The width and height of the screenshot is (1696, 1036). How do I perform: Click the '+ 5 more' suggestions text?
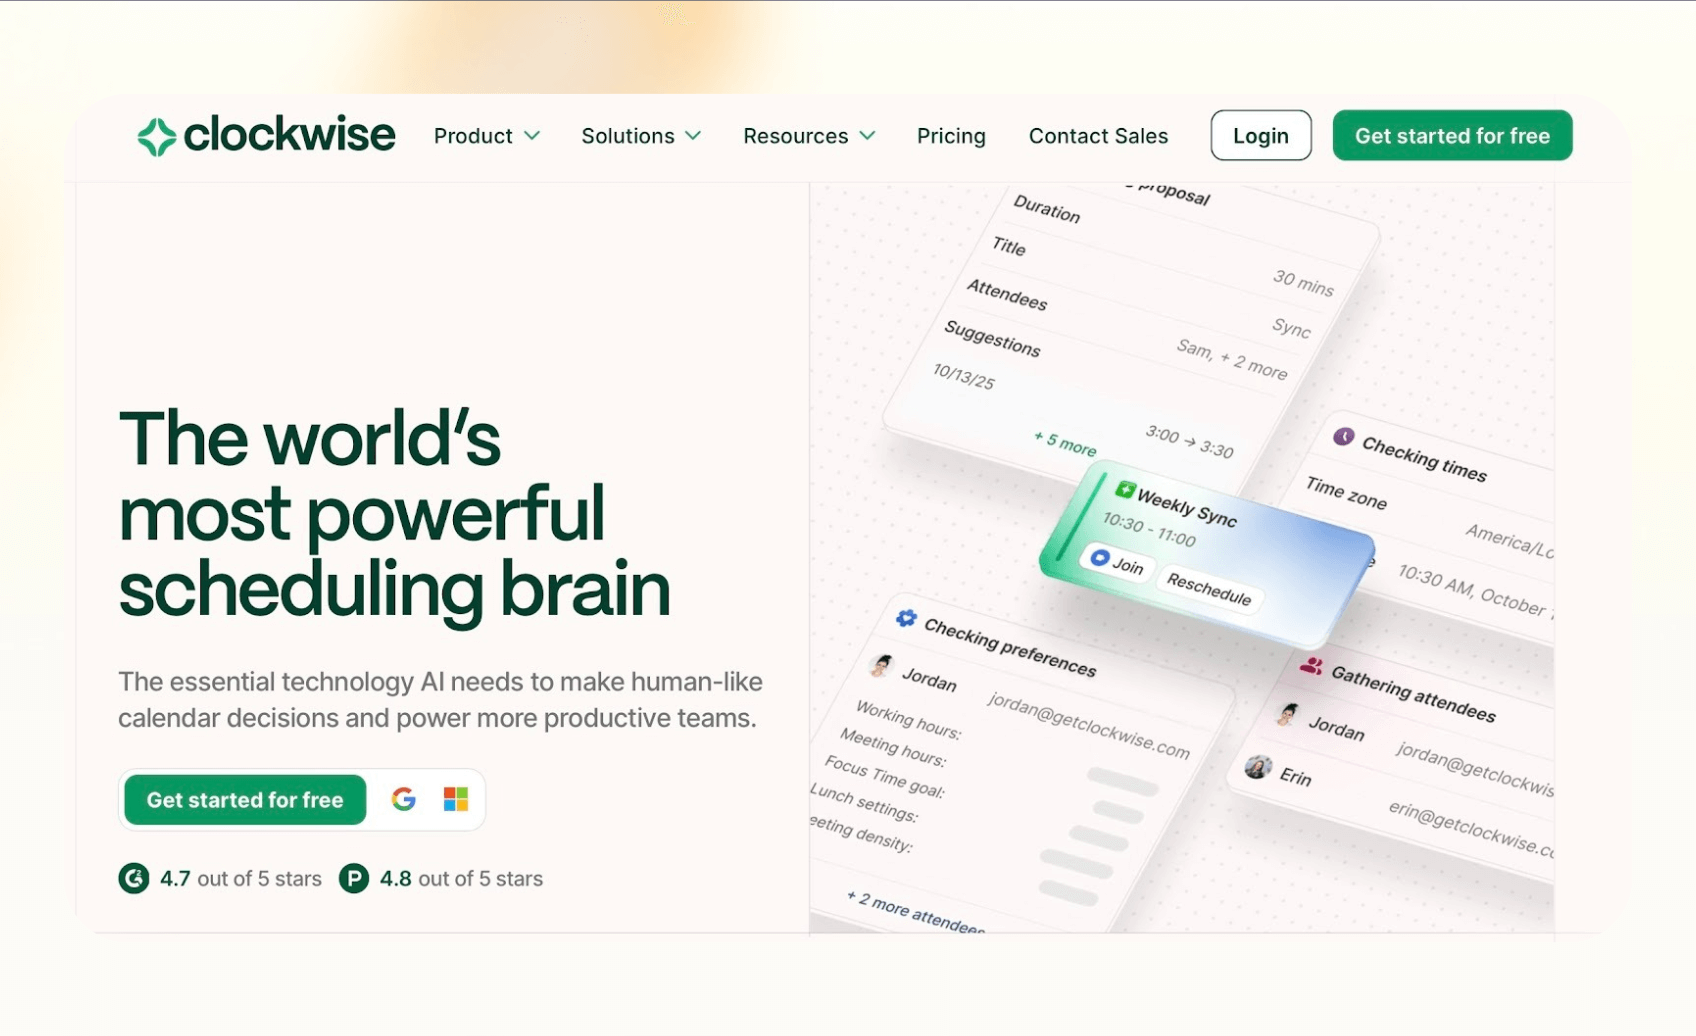(x=1065, y=443)
